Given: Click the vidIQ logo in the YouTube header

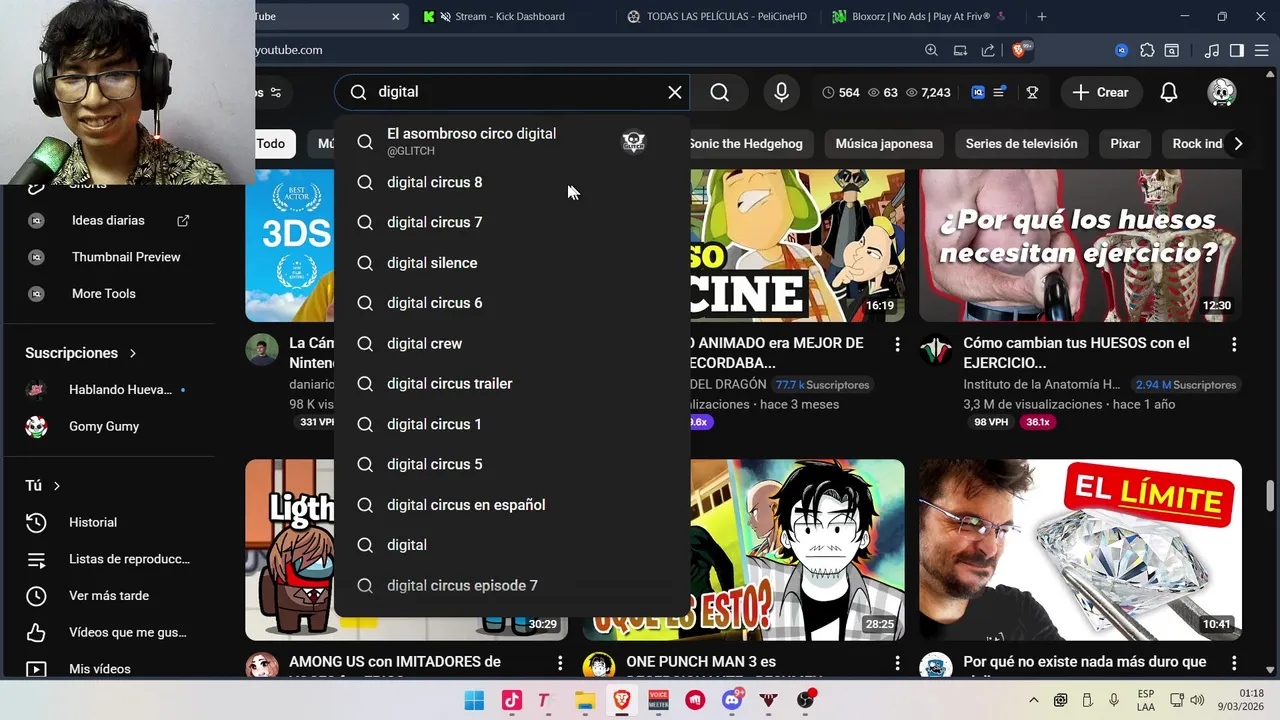Looking at the screenshot, I should [x=978, y=92].
